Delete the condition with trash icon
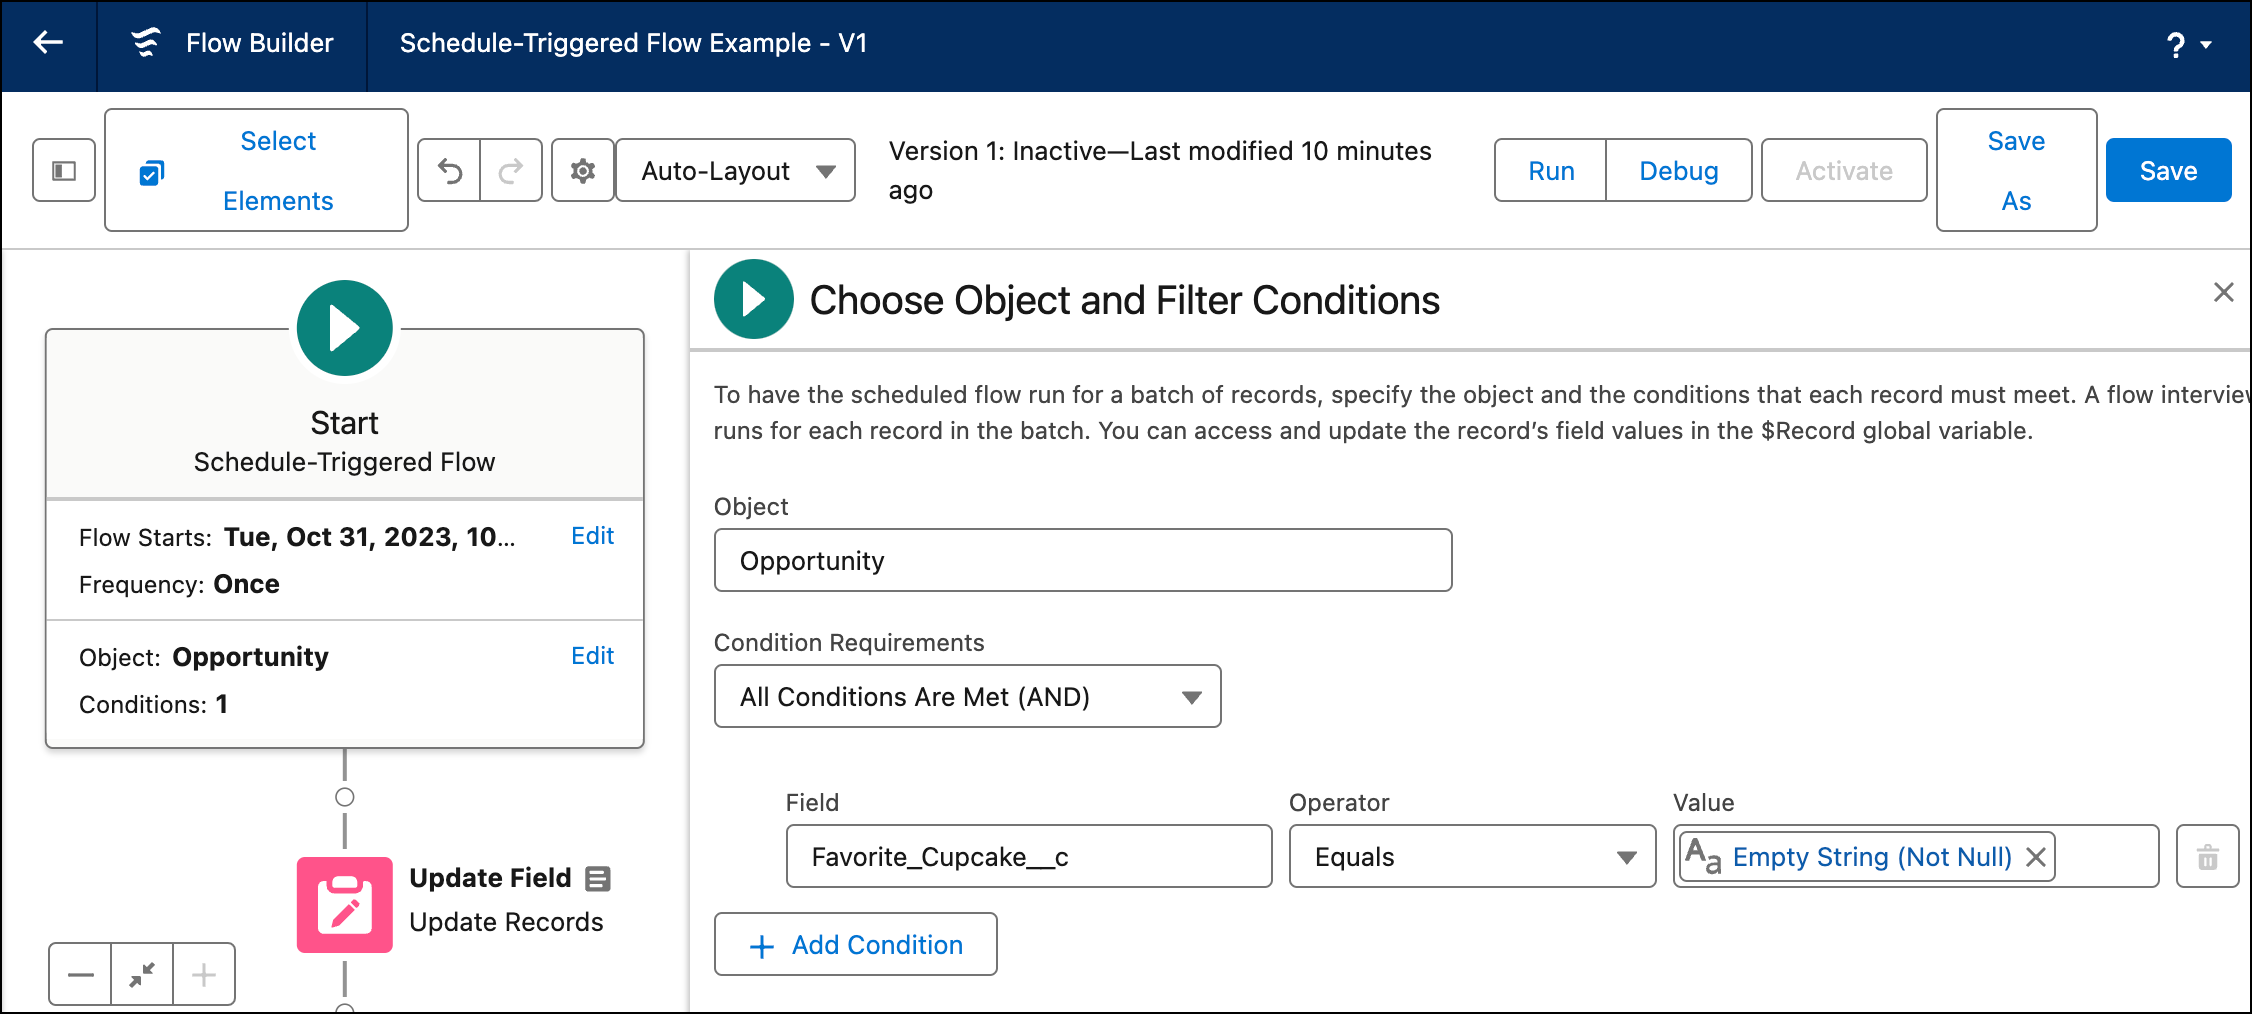 pyautogui.click(x=2207, y=856)
